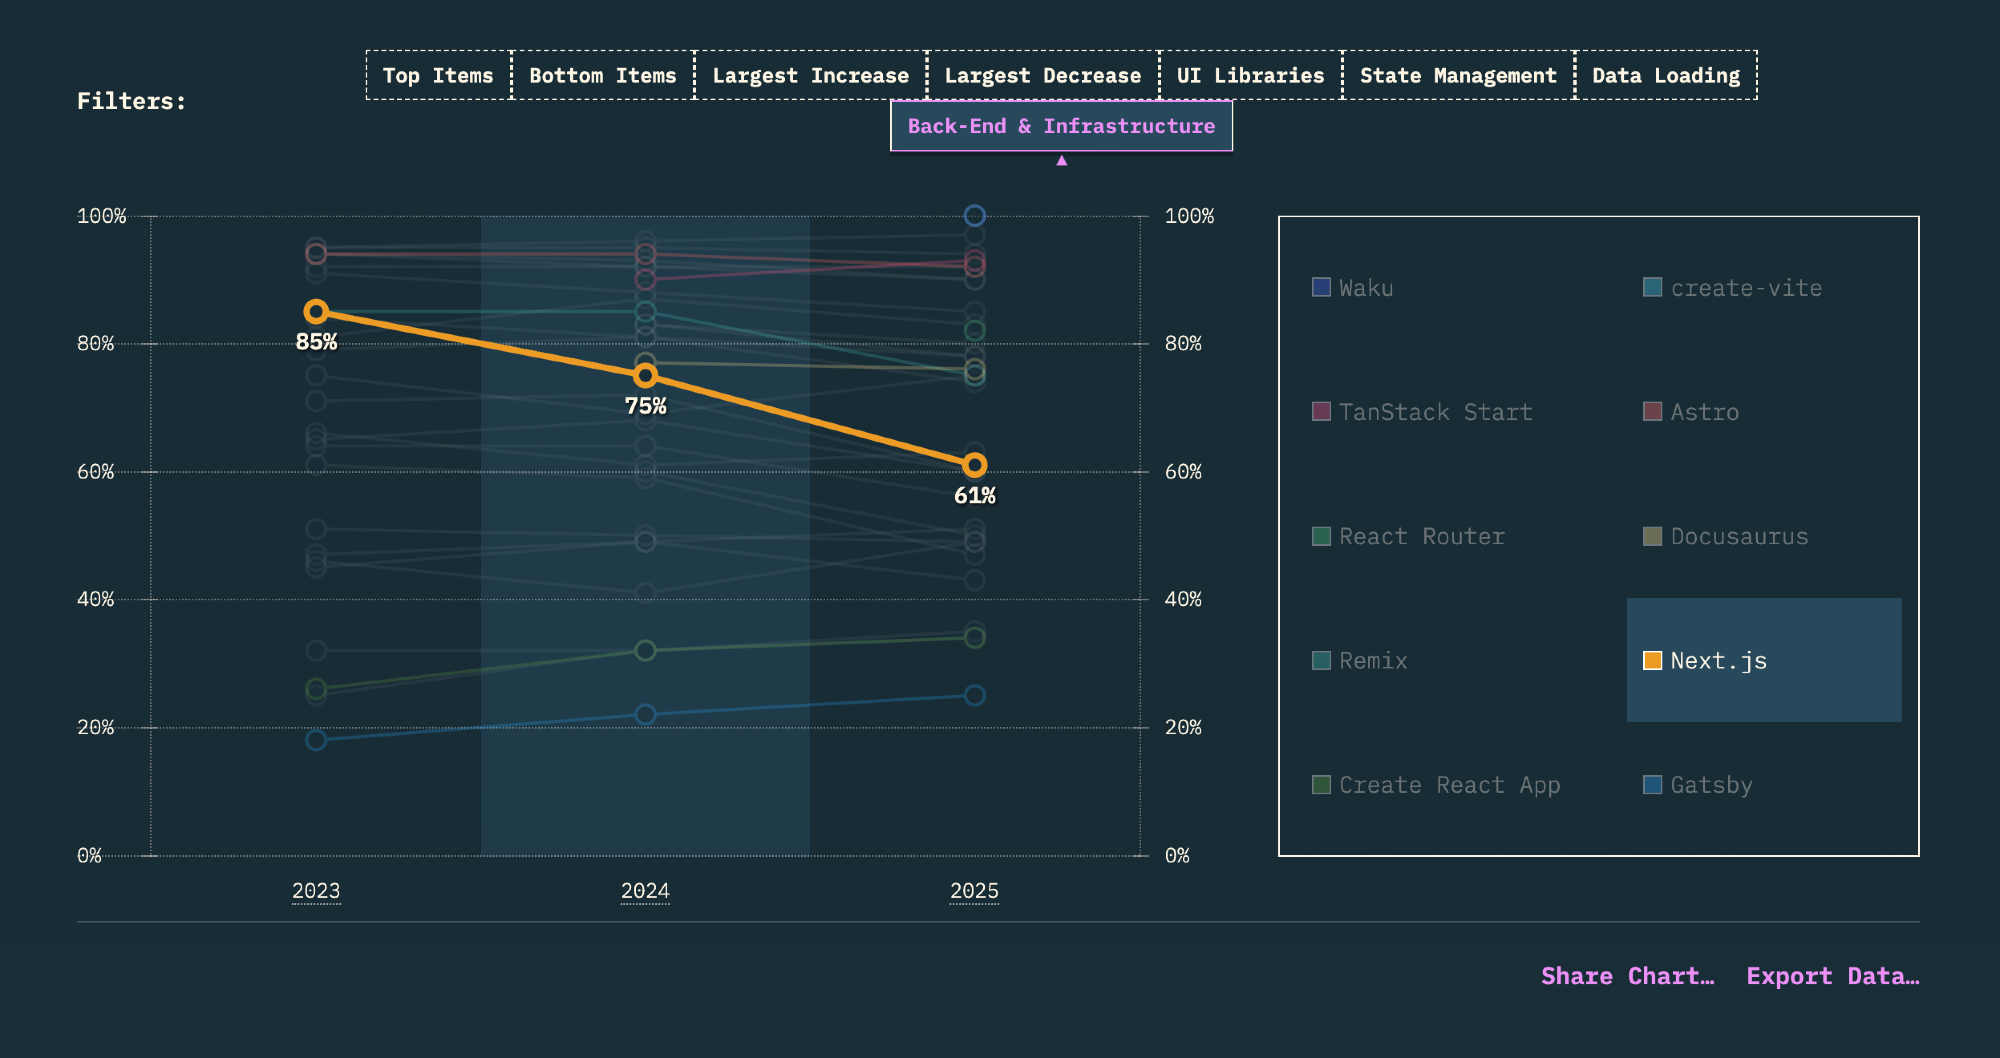Click the Gatsby legend swatch icon
This screenshot has width=2000, height=1058.
click(1653, 785)
